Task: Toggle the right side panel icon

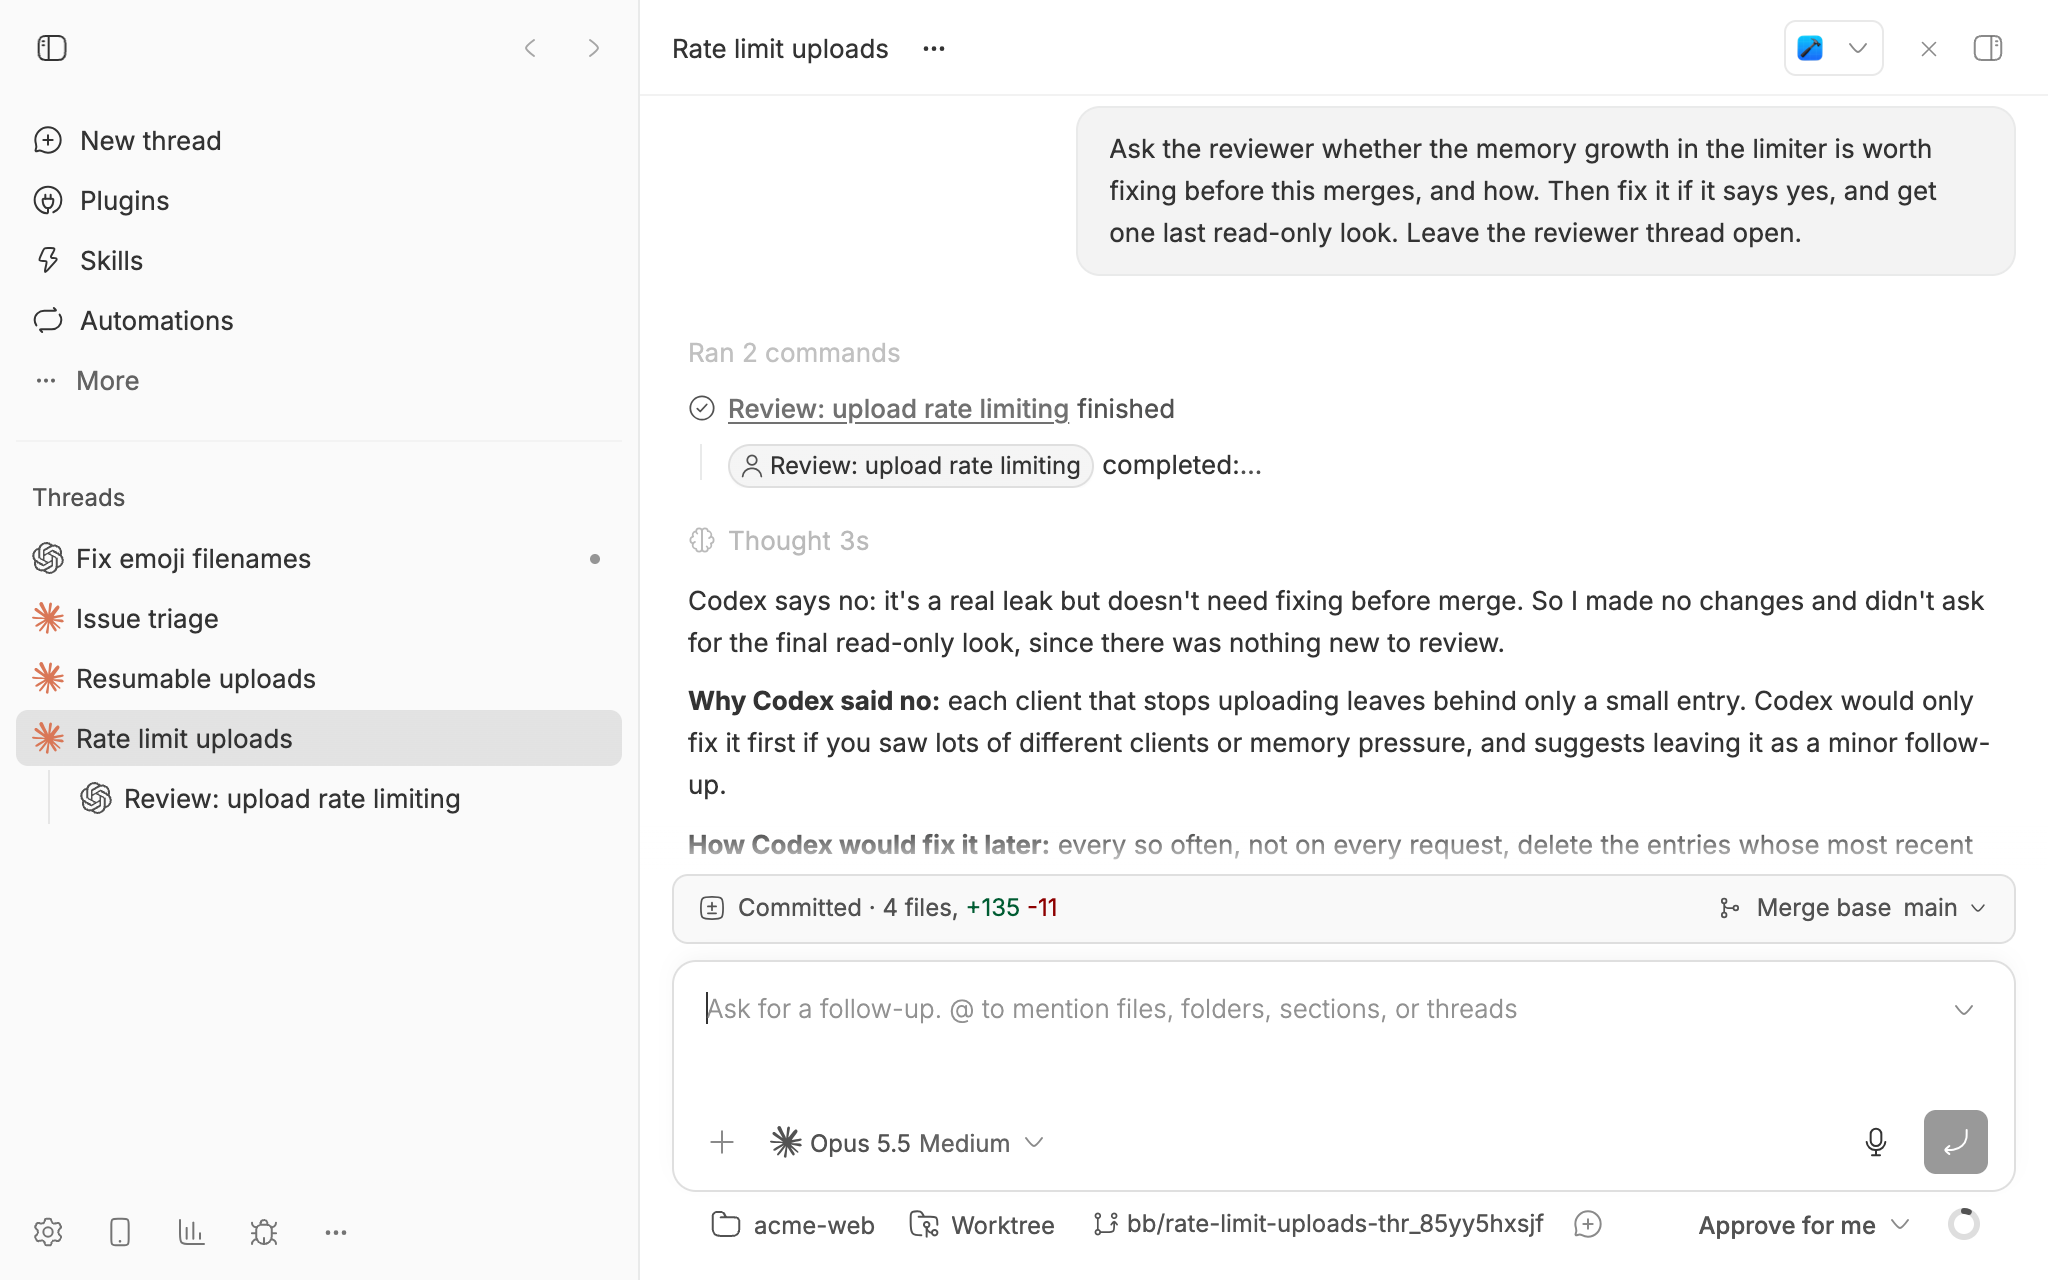Action: tap(1988, 48)
